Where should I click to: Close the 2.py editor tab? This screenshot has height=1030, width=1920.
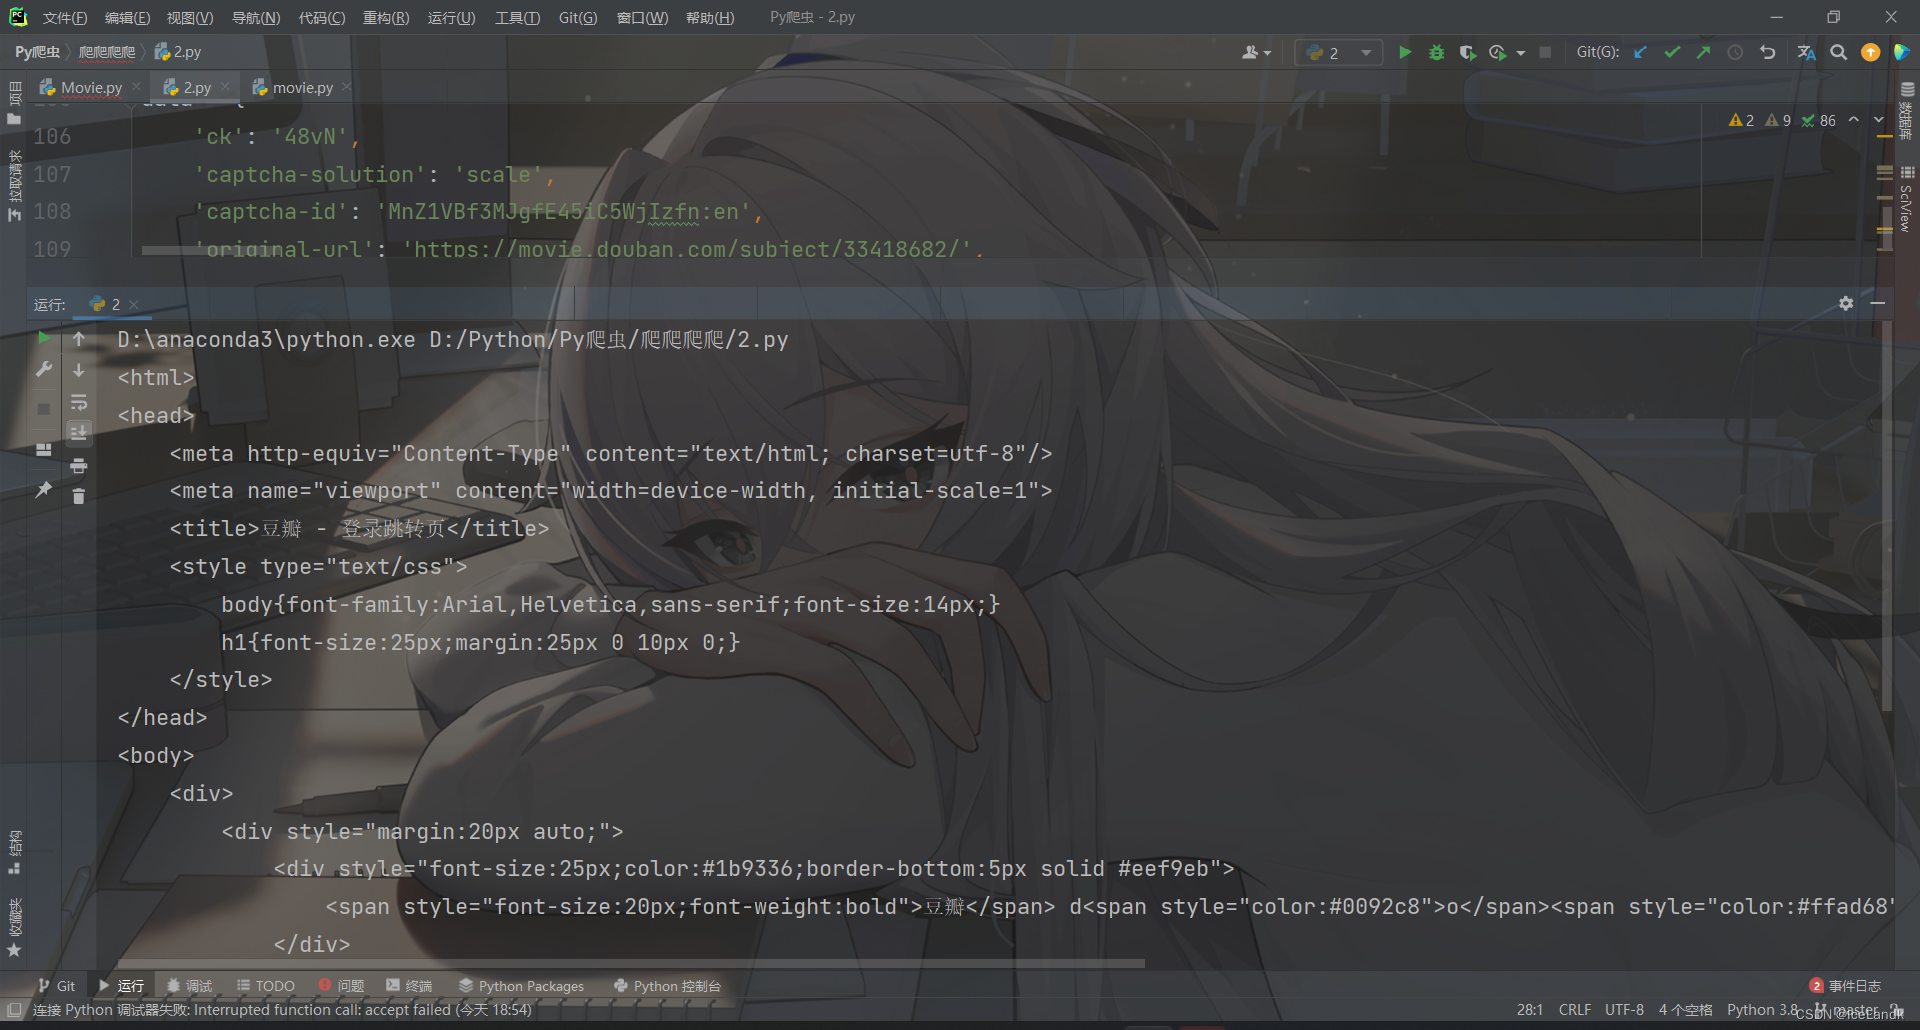pos(225,87)
